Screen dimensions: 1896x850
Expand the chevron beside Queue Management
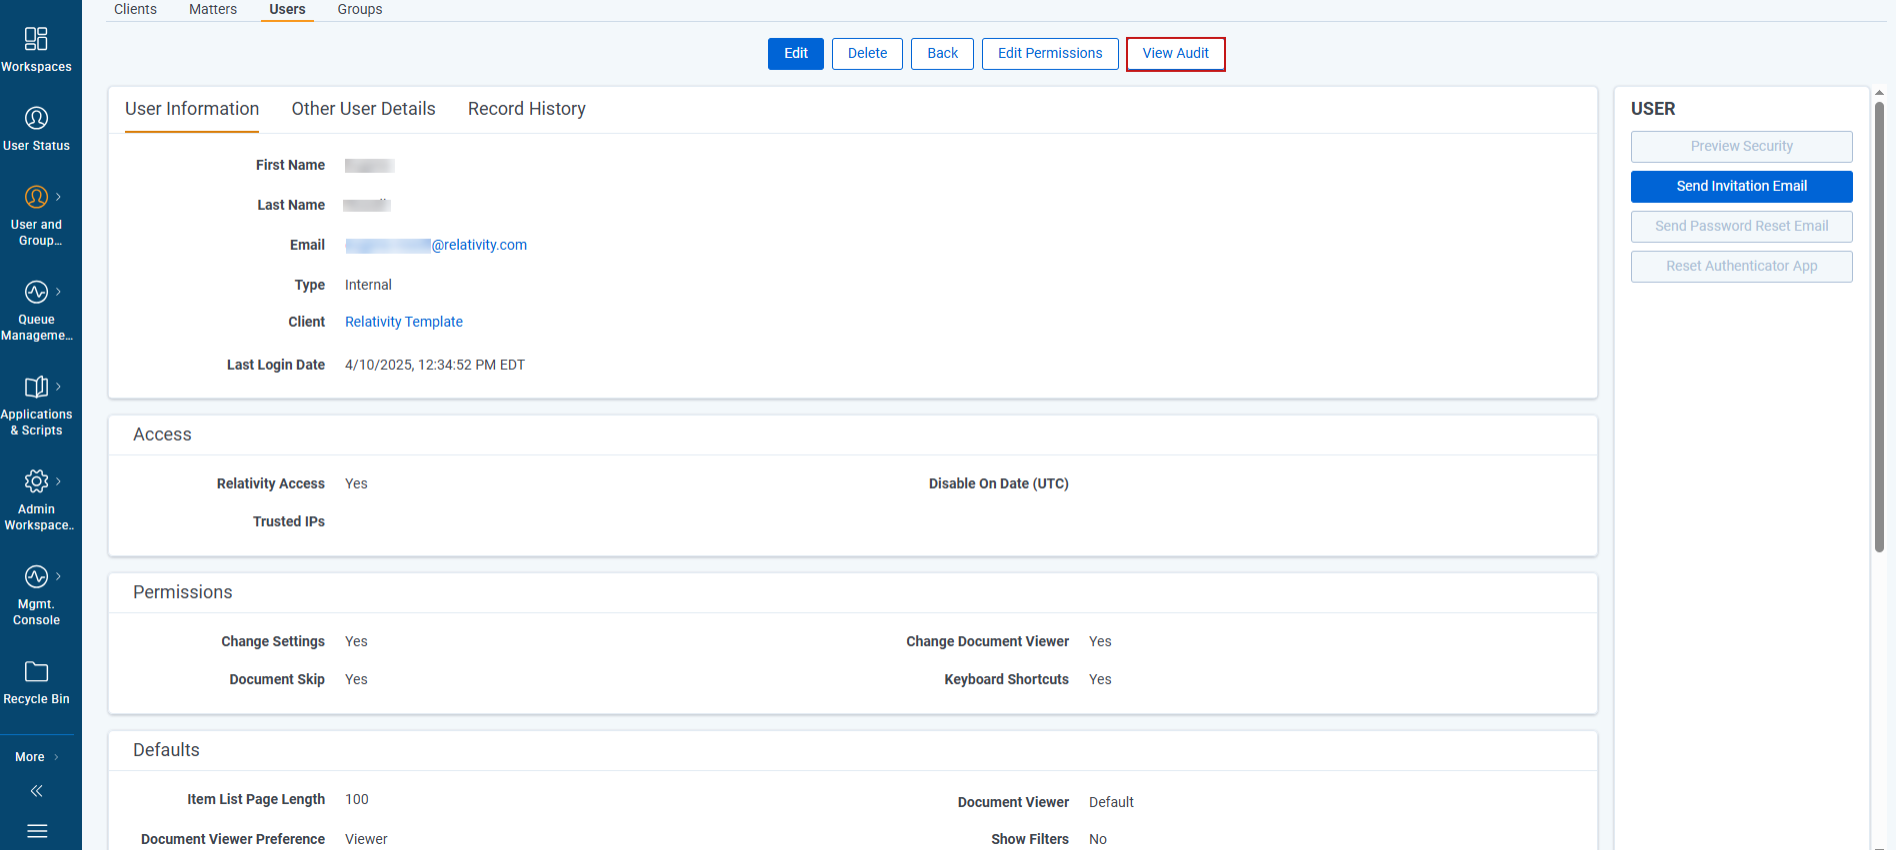point(59,292)
